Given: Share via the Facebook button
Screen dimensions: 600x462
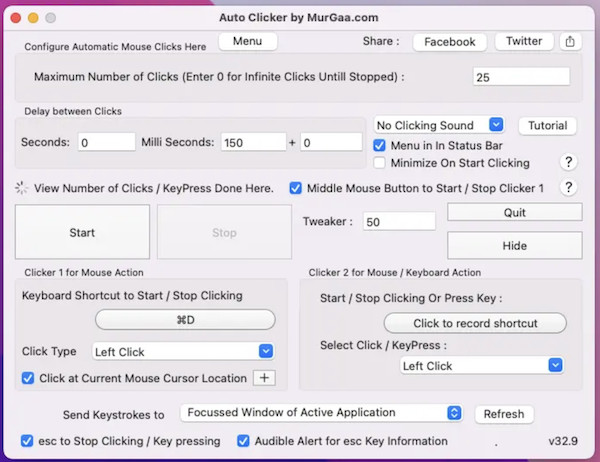Looking at the screenshot, I should pyautogui.click(x=449, y=42).
